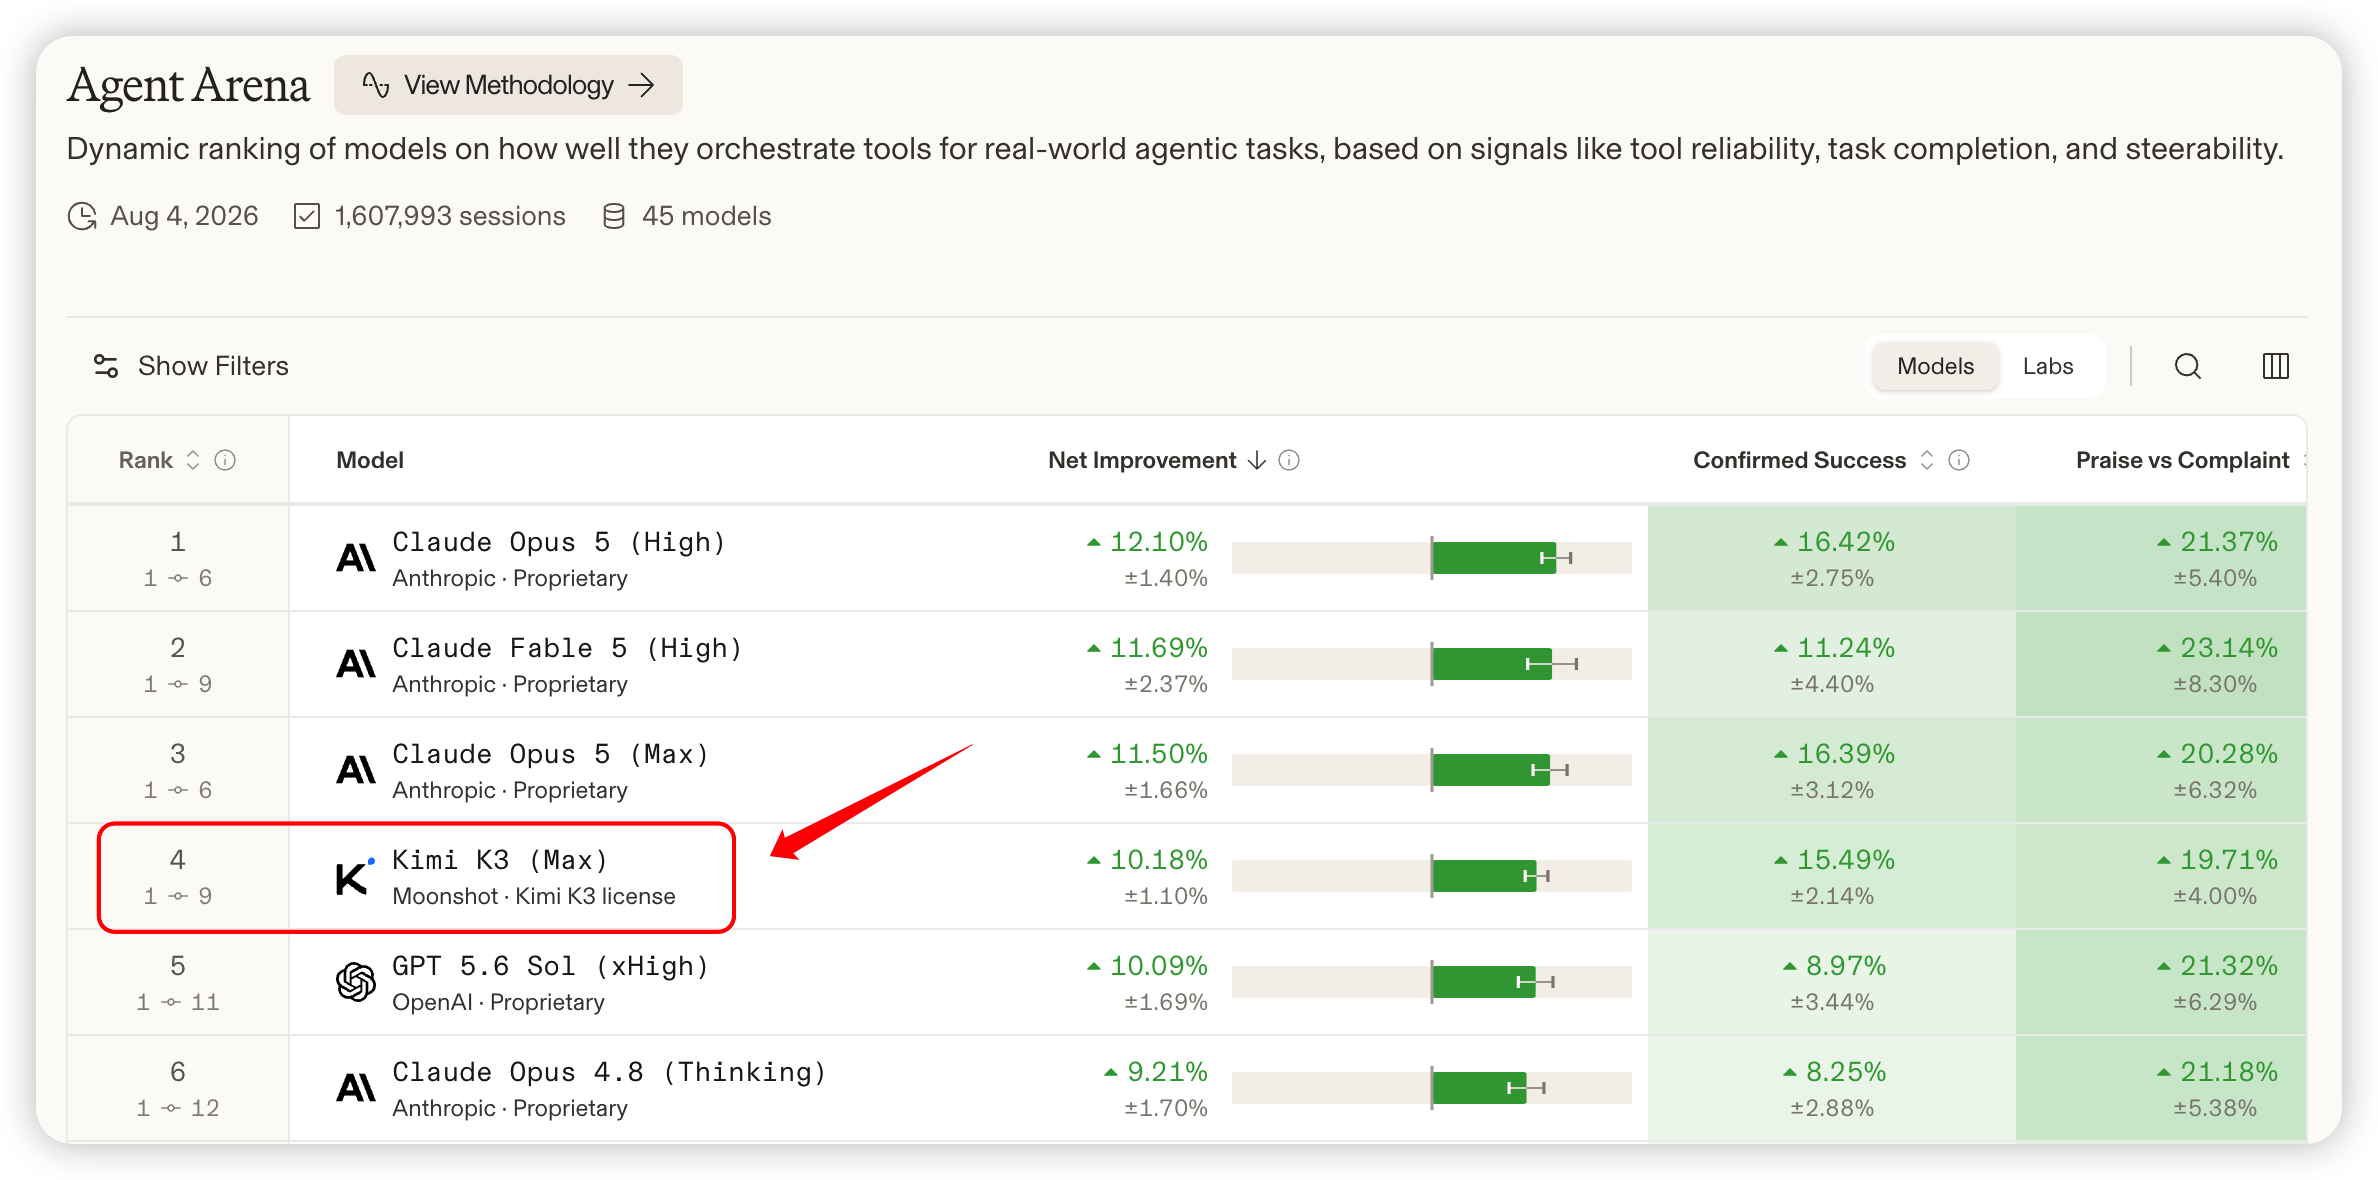Click the Net Improvement bar for Claude Opus 5 (Max)
2378x1180 pixels.
pyautogui.click(x=1432, y=770)
